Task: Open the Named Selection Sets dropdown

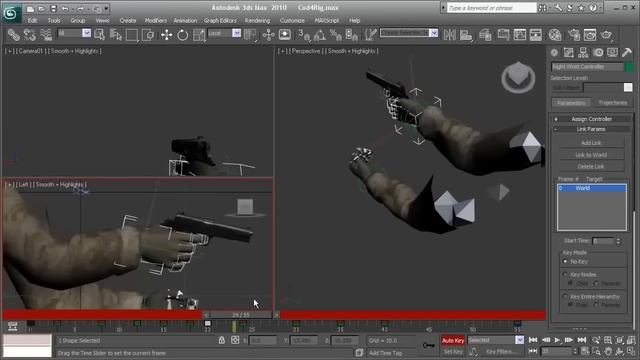Action: tap(433, 33)
